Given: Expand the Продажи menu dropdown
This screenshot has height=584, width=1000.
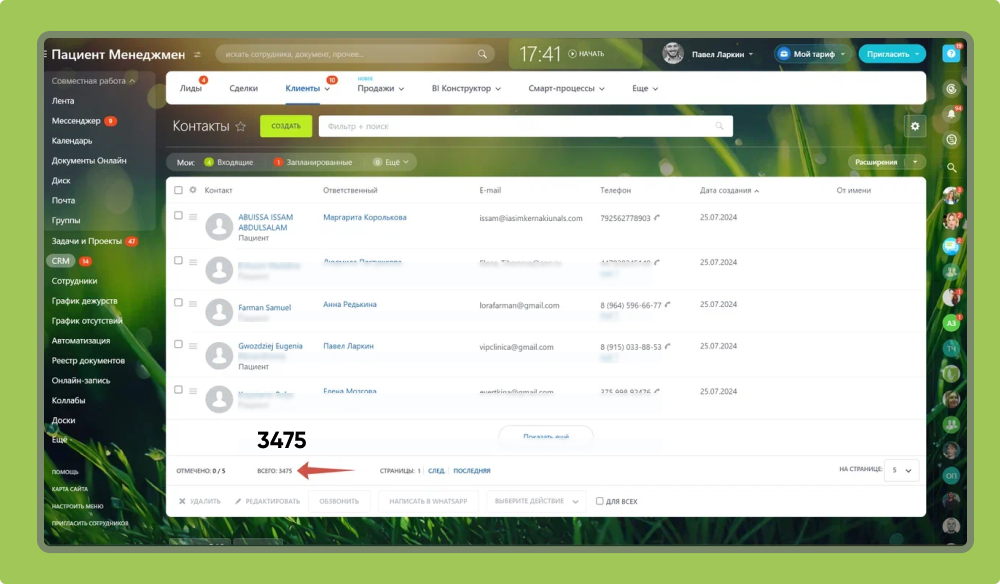Looking at the screenshot, I should click(x=401, y=89).
